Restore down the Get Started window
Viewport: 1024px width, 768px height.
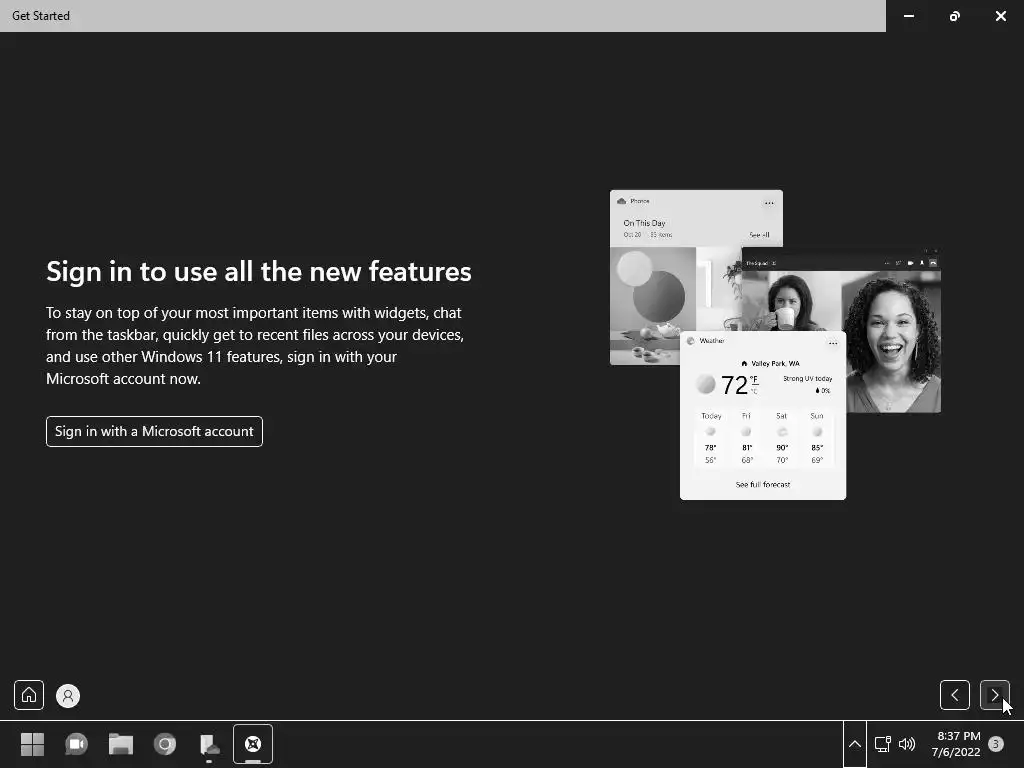point(955,16)
